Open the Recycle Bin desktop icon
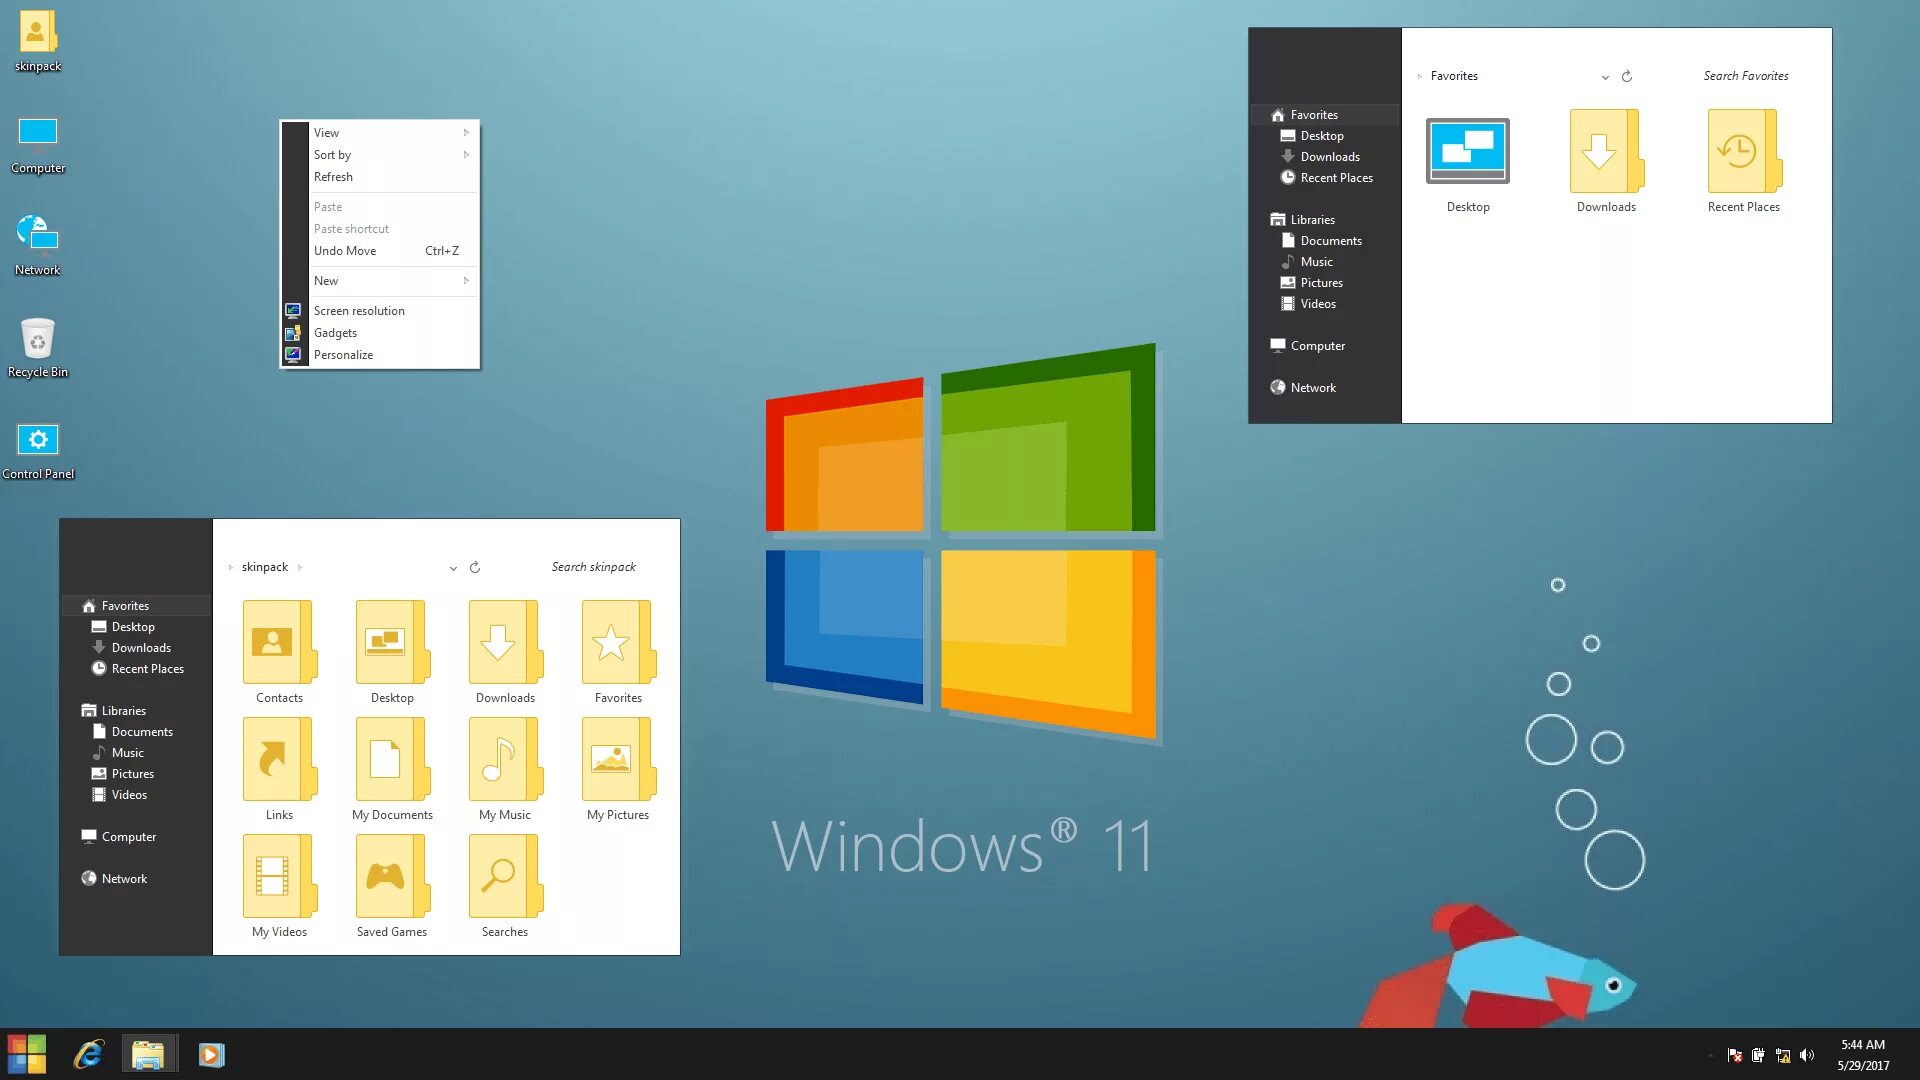Screen dimensions: 1920x1080 pyautogui.click(x=37, y=338)
